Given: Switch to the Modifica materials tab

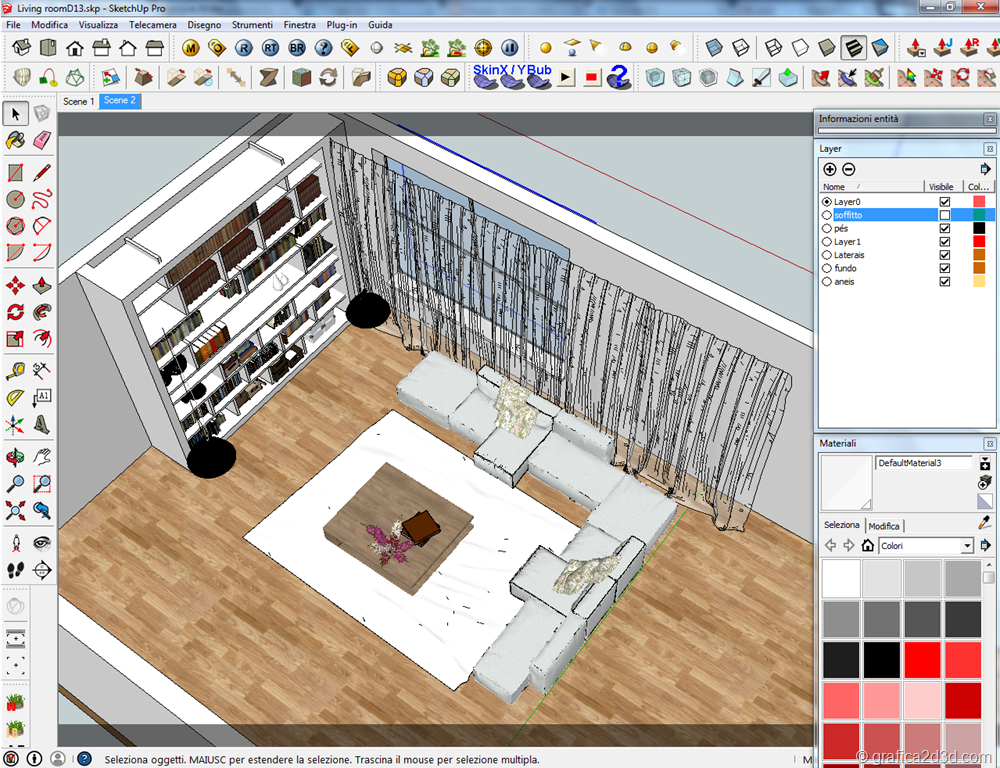Looking at the screenshot, I should 884,526.
